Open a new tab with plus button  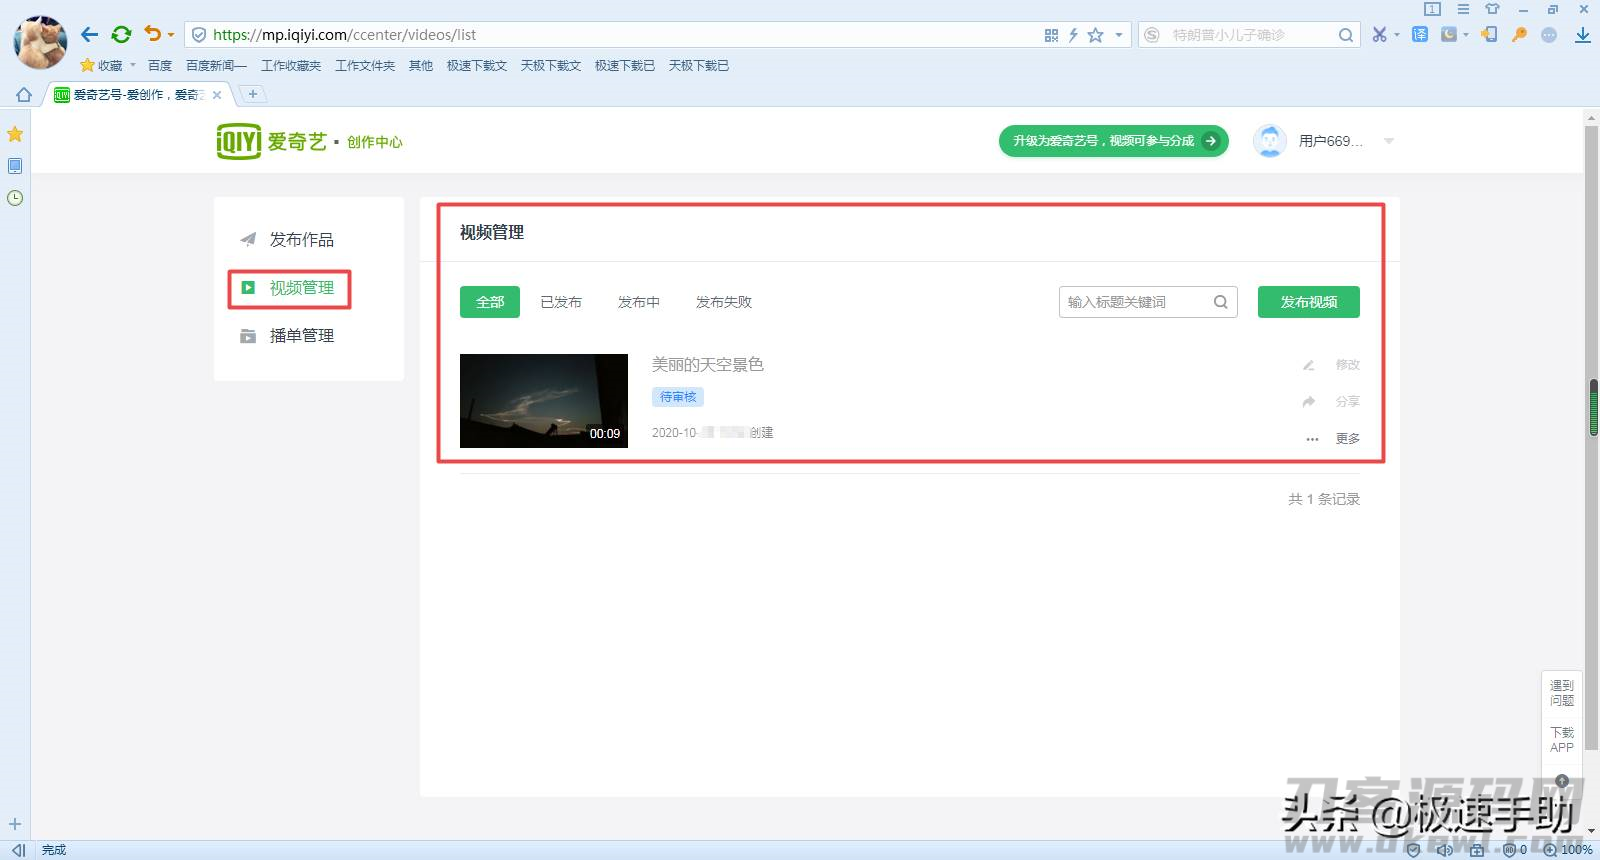[x=253, y=94]
